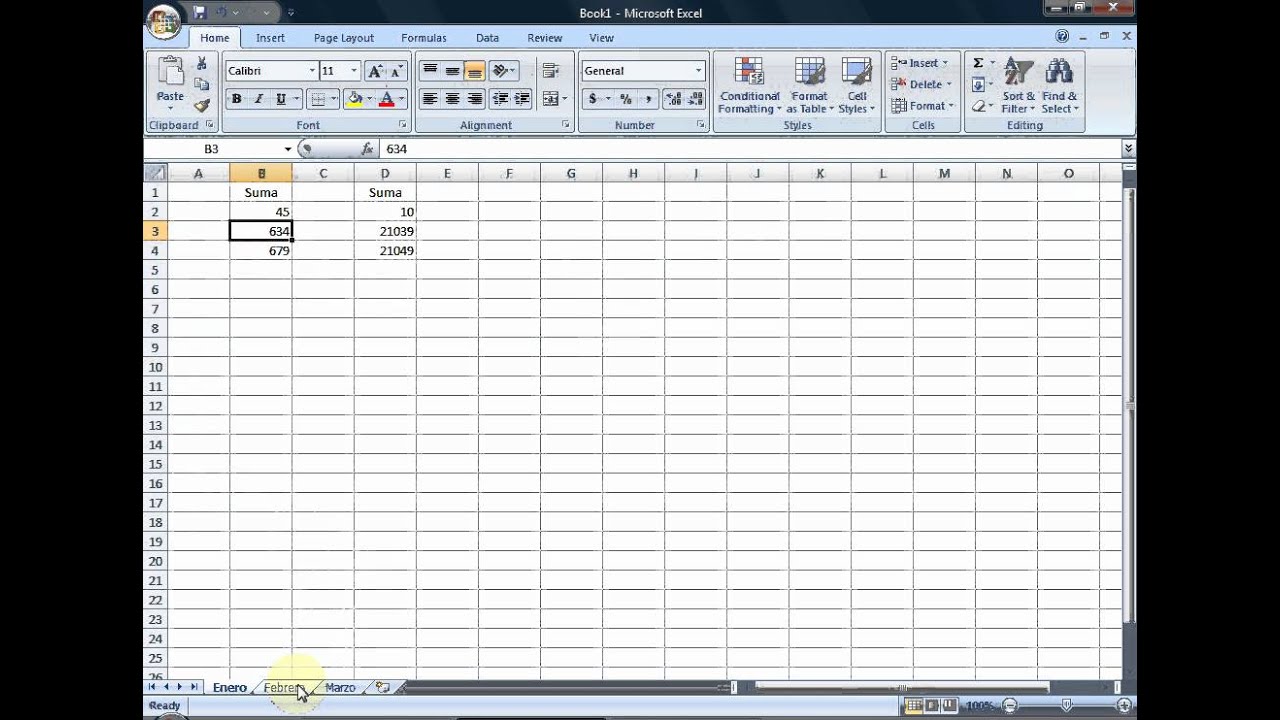Click Delete in Cells group
The height and width of the screenshot is (720, 1280).
tap(921, 84)
